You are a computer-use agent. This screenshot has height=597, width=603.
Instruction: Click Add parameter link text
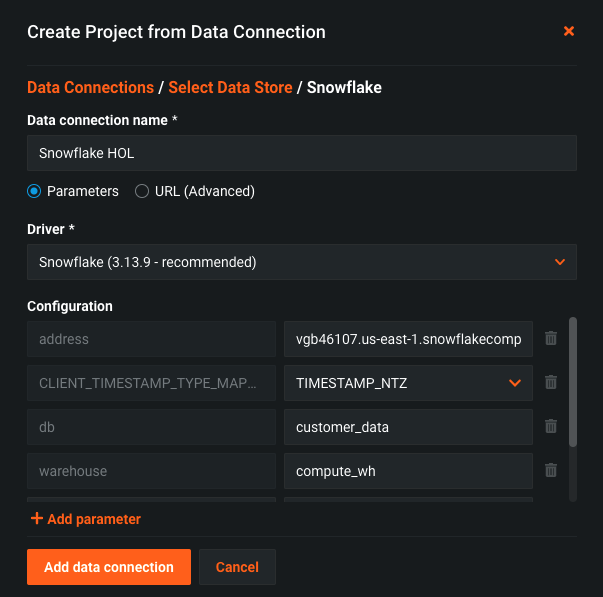(x=94, y=519)
